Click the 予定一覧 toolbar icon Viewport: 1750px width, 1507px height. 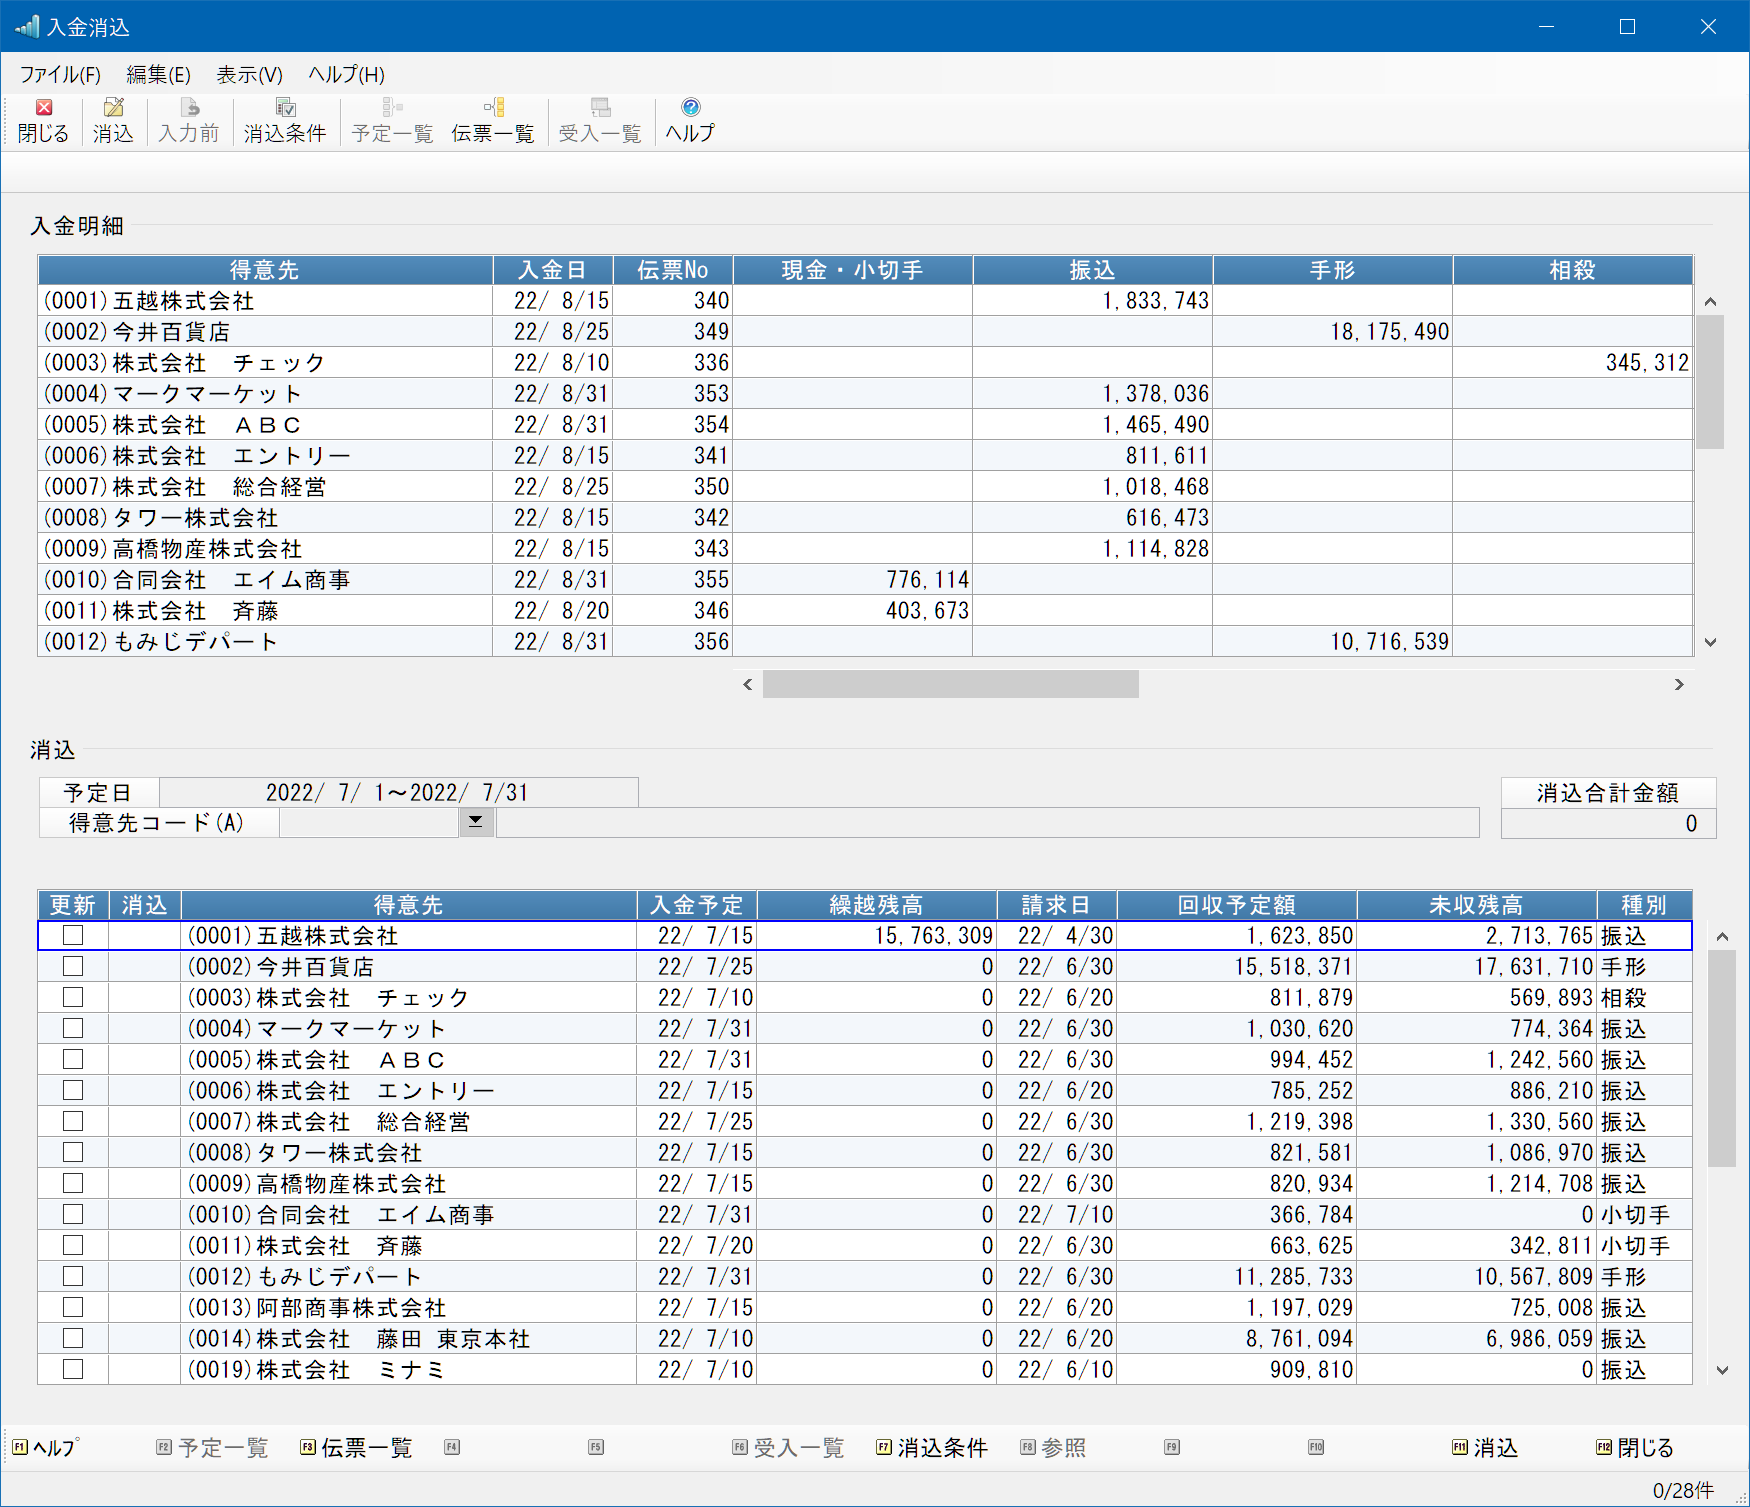coord(392,108)
